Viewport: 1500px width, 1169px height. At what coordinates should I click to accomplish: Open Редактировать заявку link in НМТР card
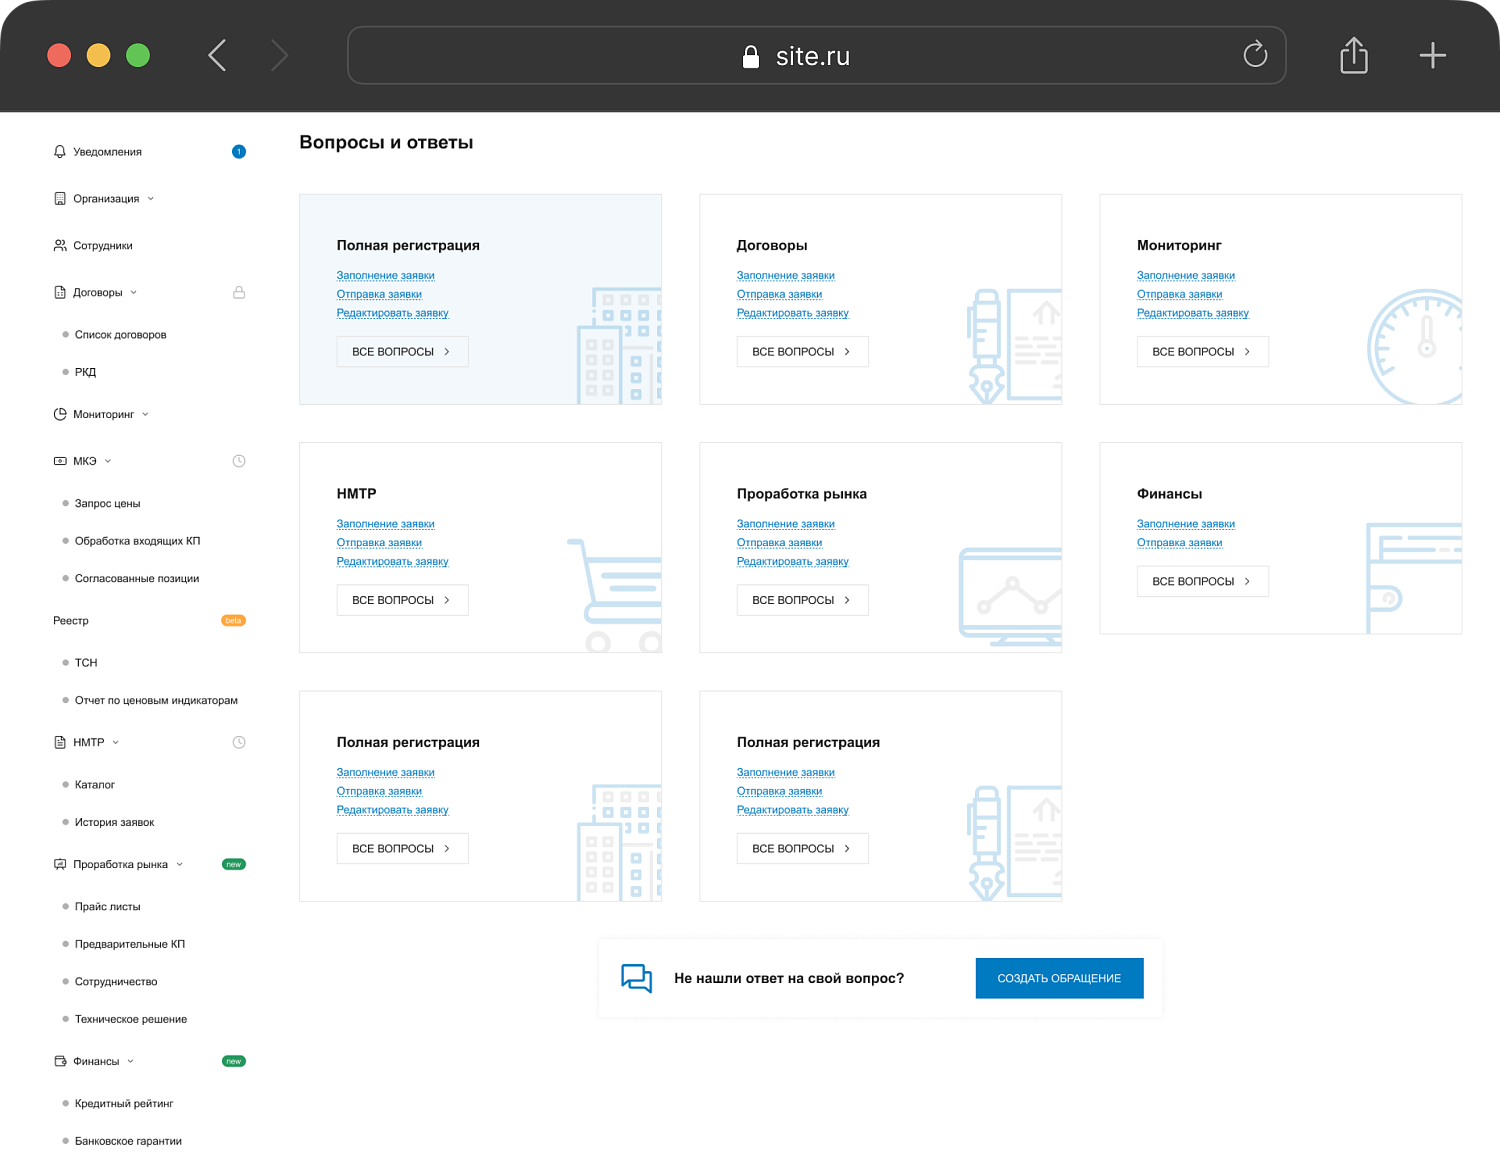click(x=392, y=562)
